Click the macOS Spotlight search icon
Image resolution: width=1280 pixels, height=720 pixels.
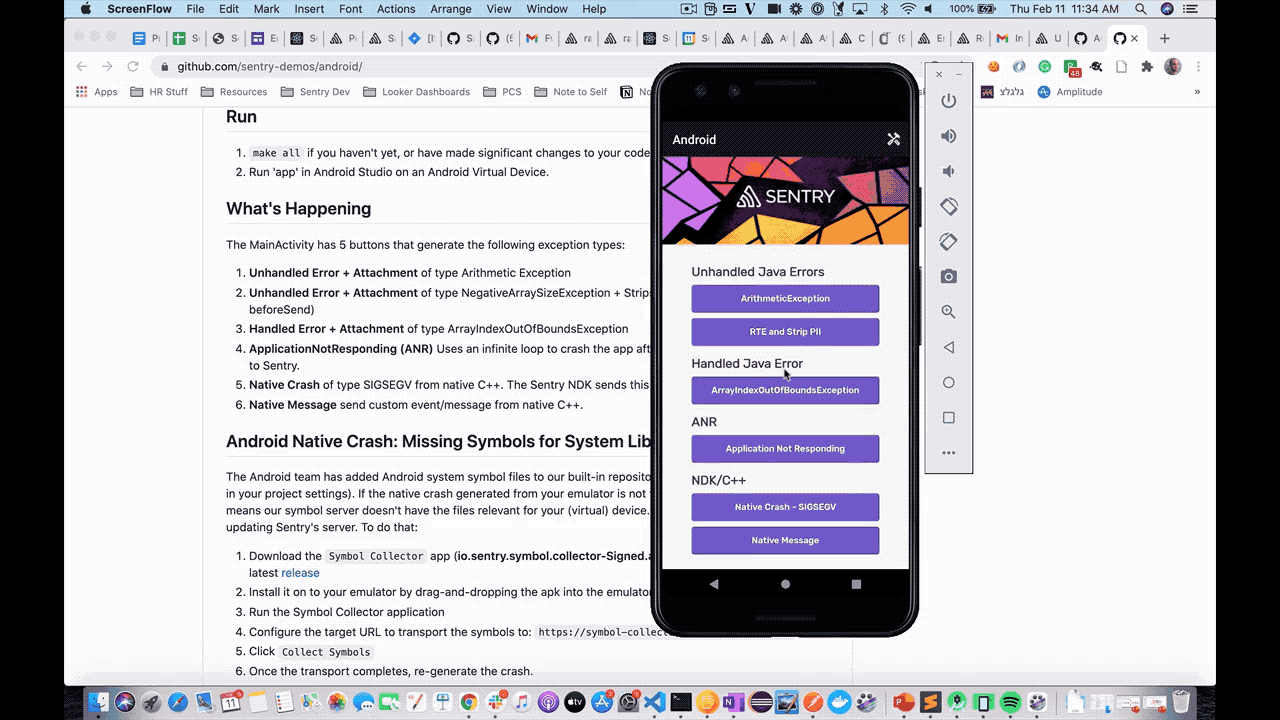point(1141,9)
